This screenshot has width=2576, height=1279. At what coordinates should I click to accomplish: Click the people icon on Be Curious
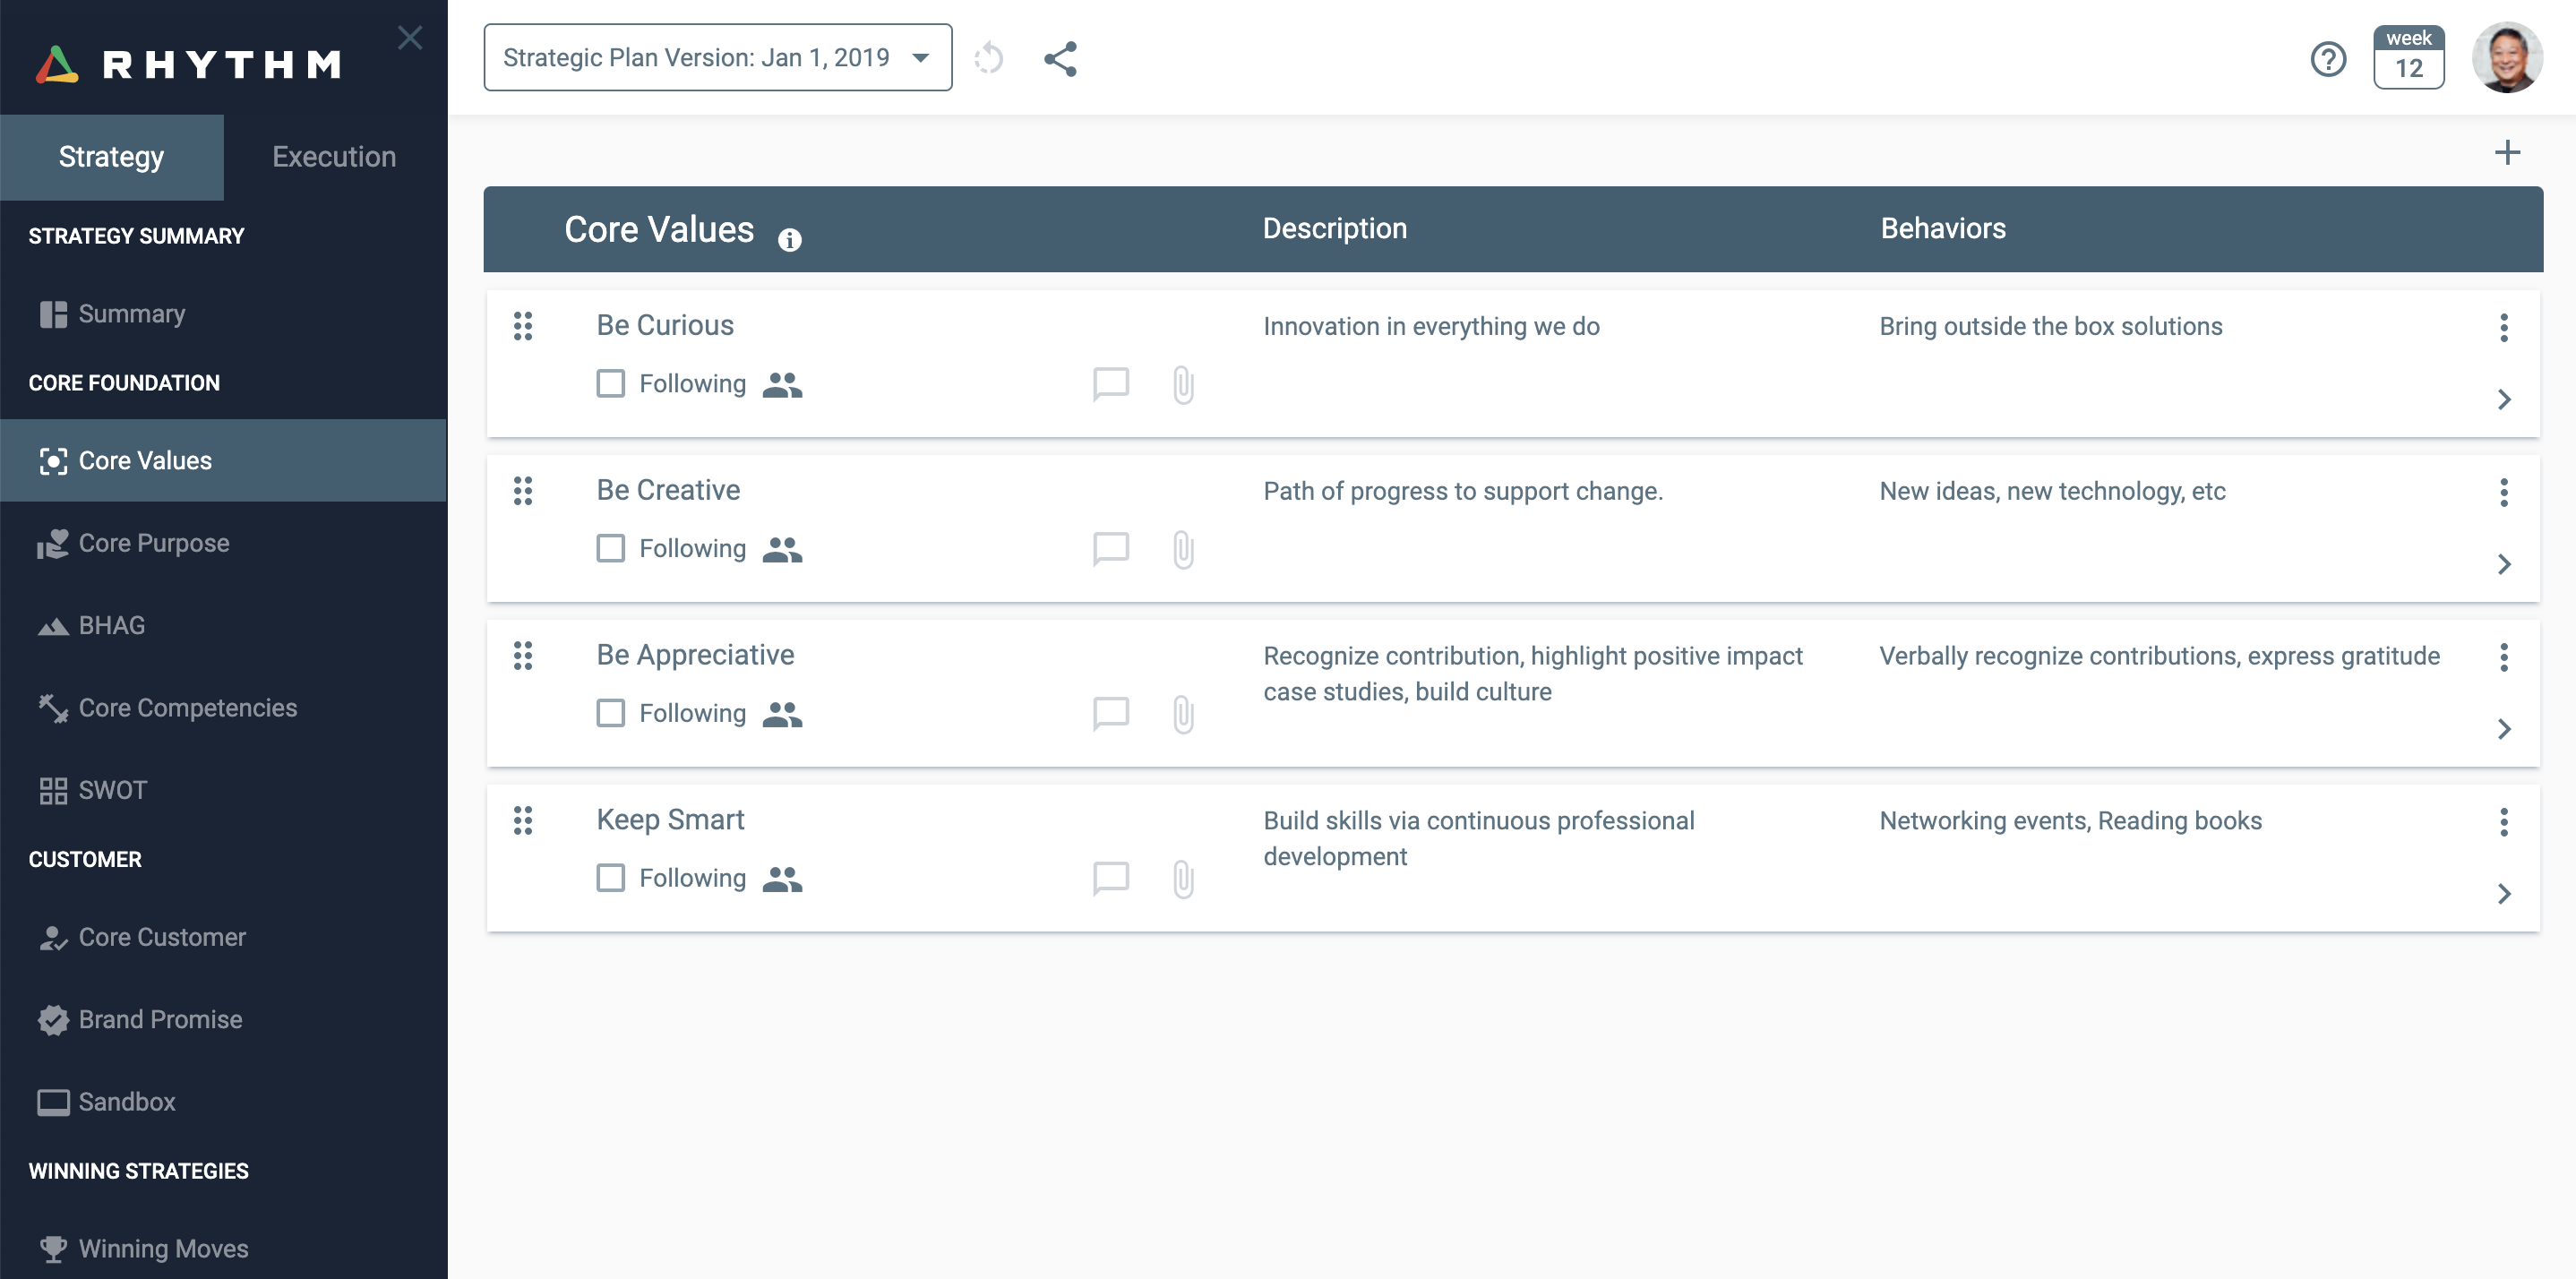[782, 384]
